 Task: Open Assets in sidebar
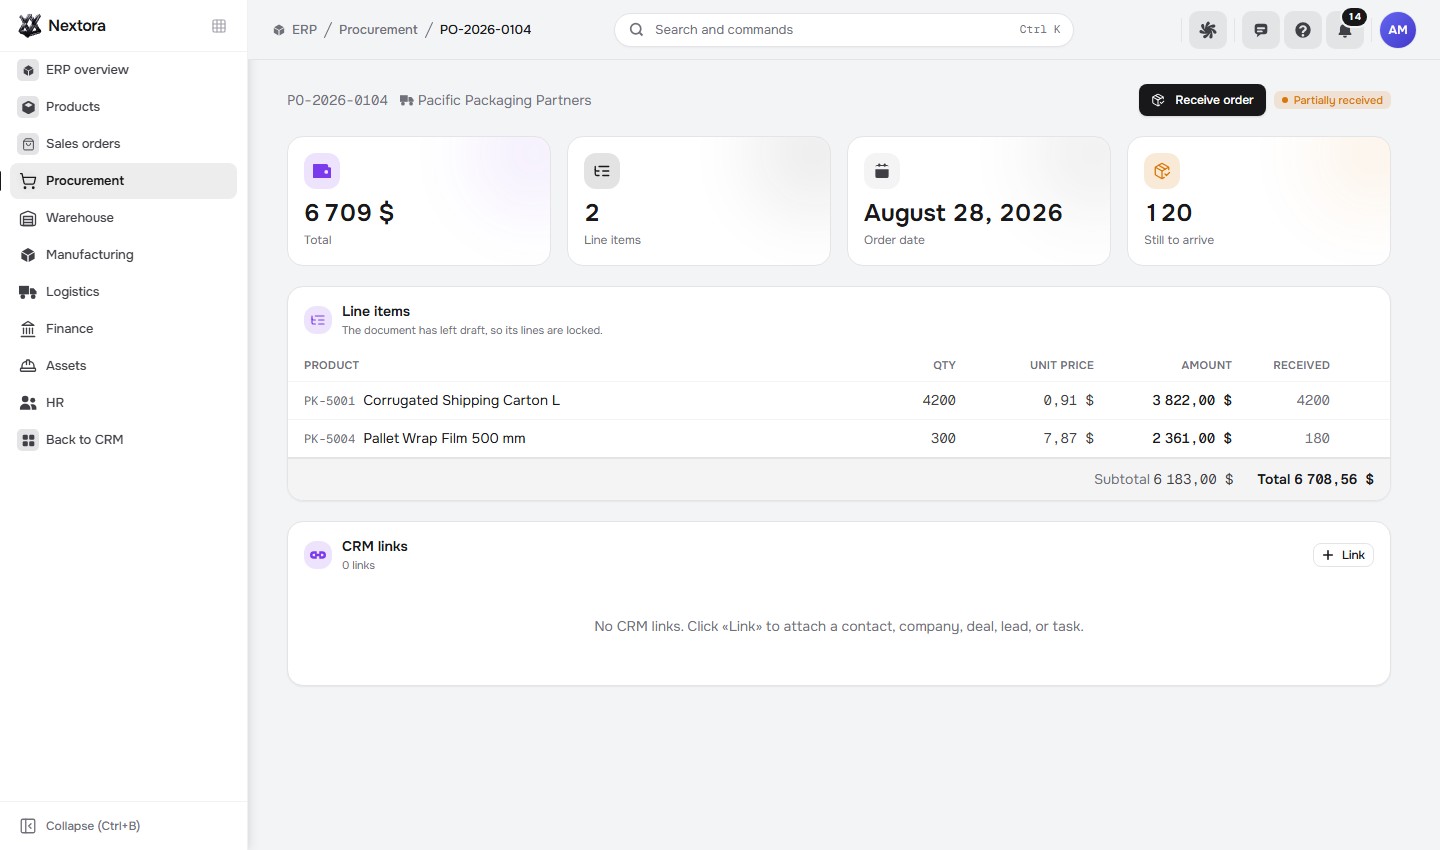(x=124, y=366)
